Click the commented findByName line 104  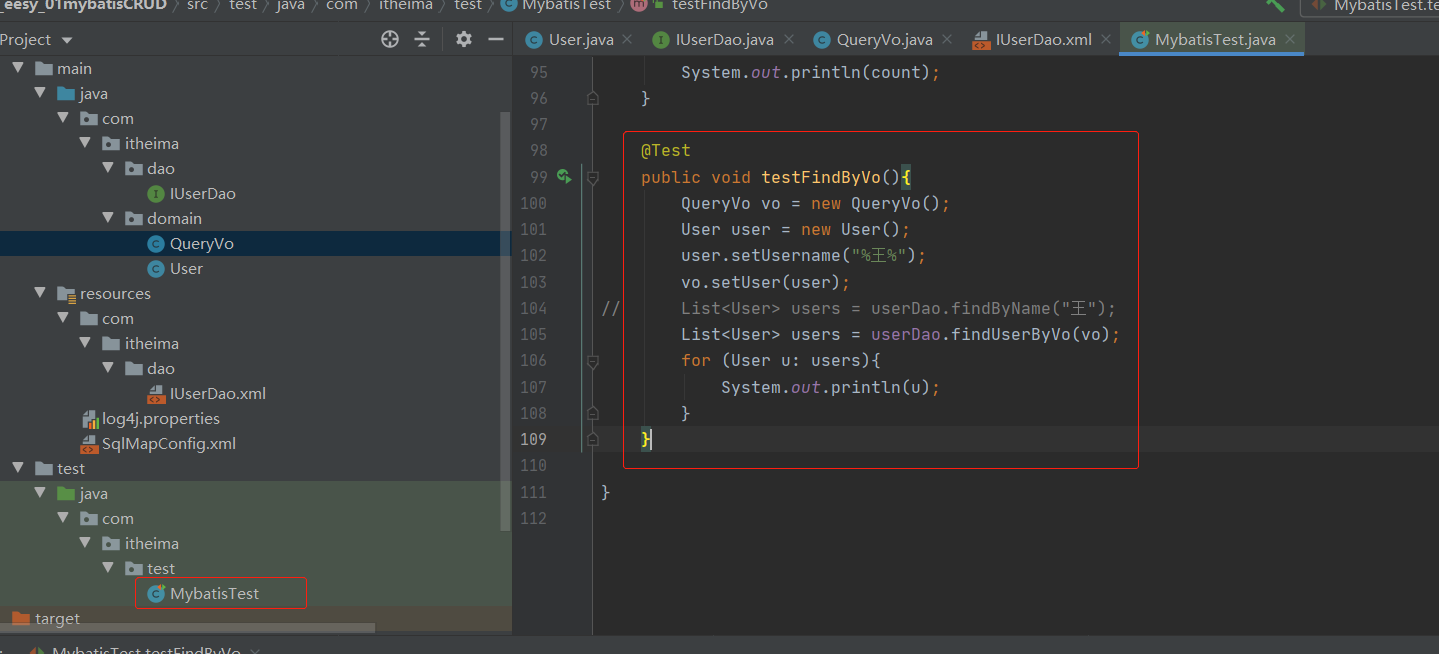coord(898,308)
